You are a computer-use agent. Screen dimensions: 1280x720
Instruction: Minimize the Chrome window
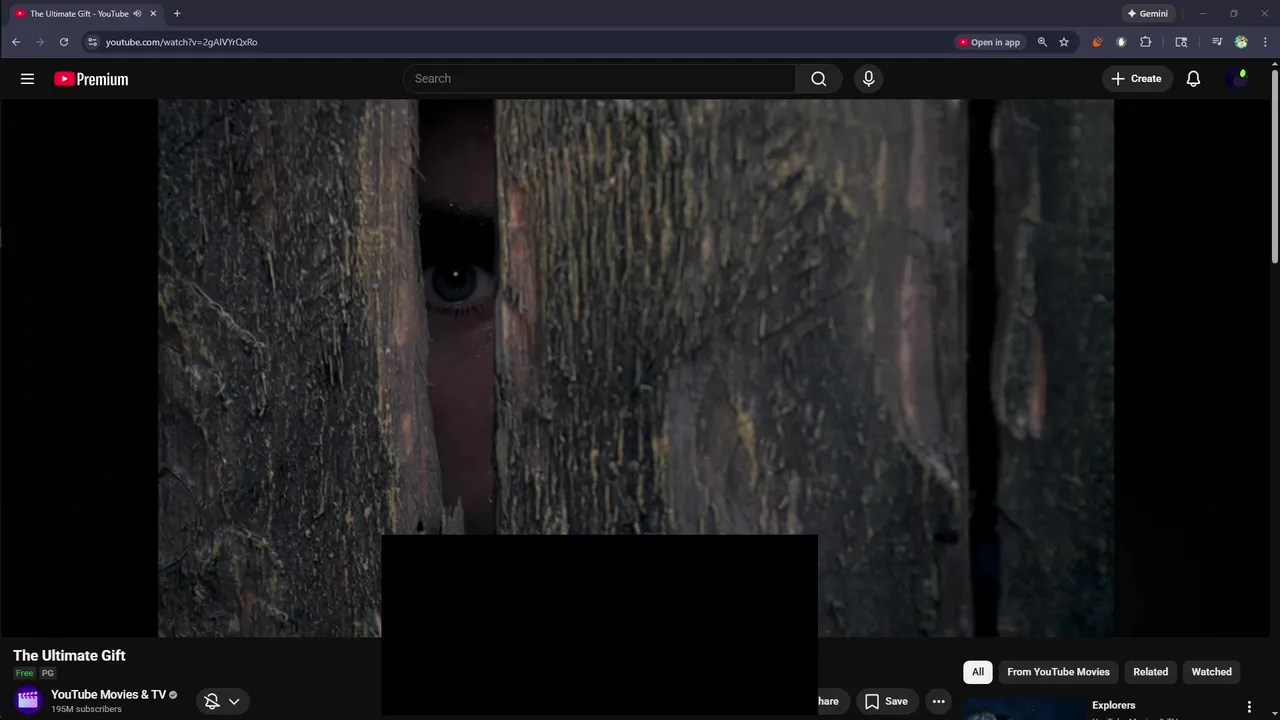pos(1203,14)
